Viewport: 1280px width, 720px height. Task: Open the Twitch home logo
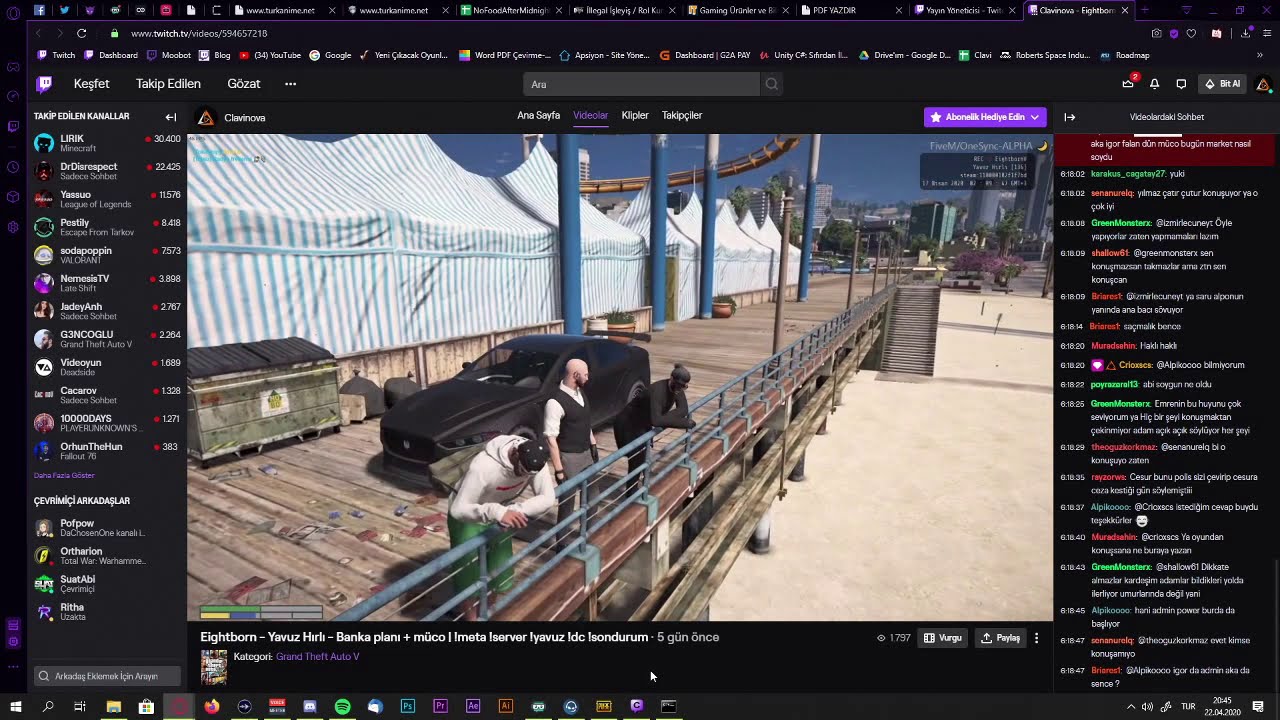click(44, 84)
